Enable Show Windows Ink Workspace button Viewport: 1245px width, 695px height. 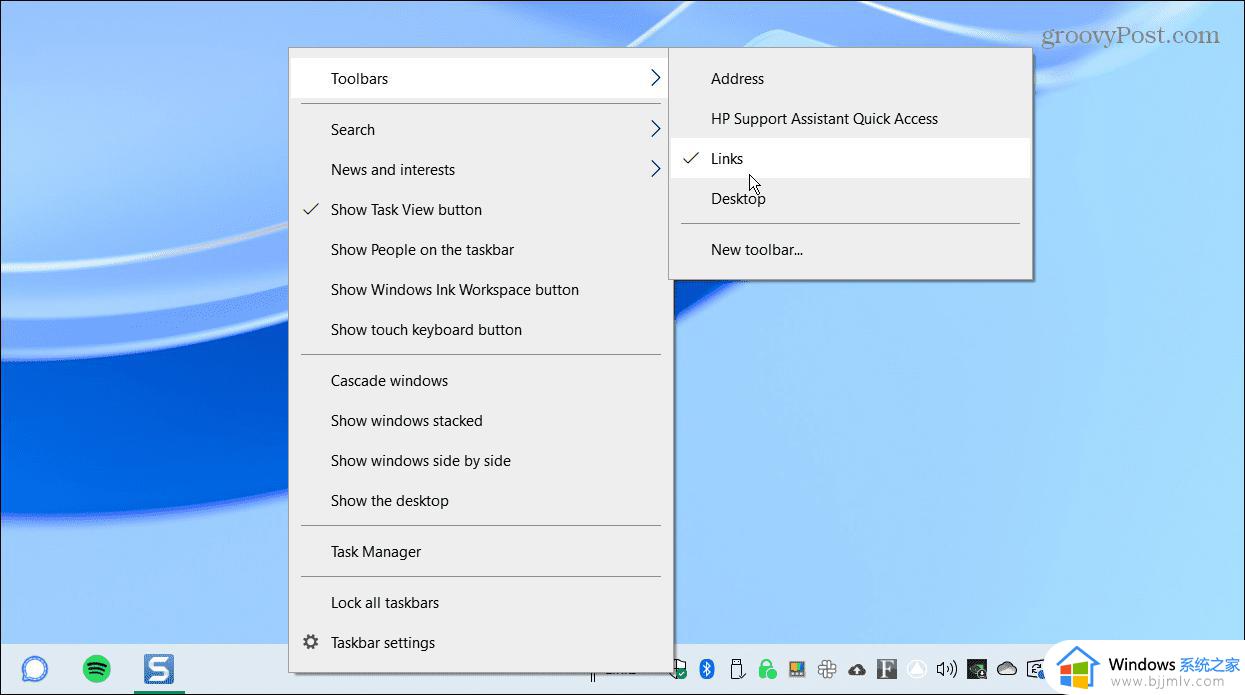tap(481, 290)
